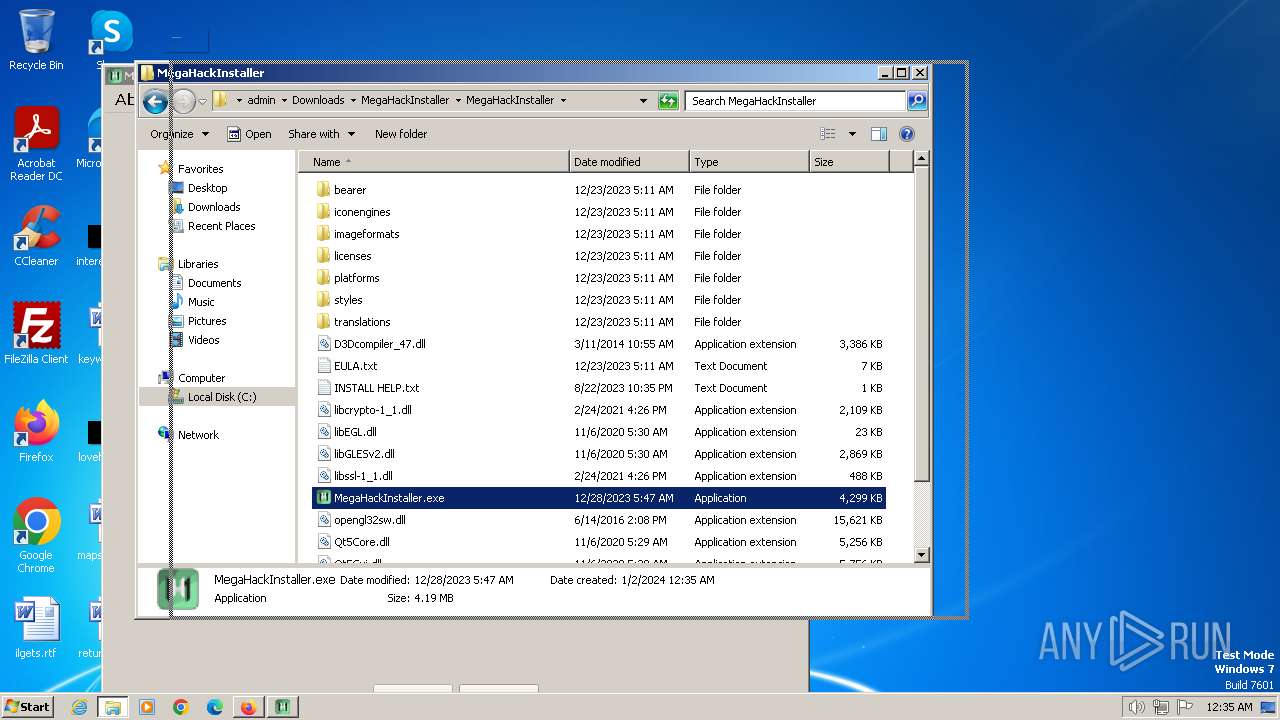Click Internet Explorer taskbar icon
This screenshot has width=1280, height=720.
(x=79, y=707)
